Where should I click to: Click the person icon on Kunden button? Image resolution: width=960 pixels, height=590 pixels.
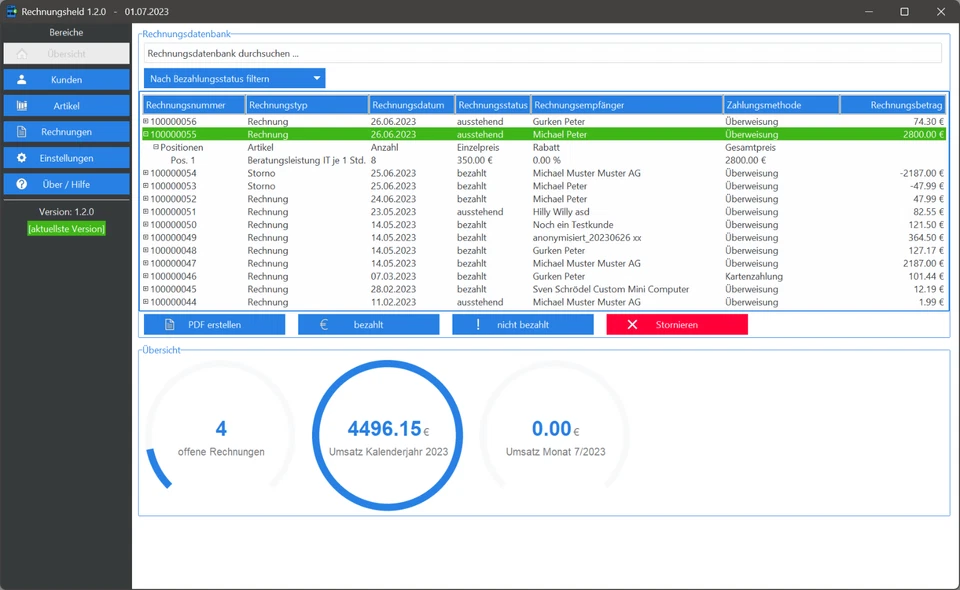pyautogui.click(x=22, y=79)
